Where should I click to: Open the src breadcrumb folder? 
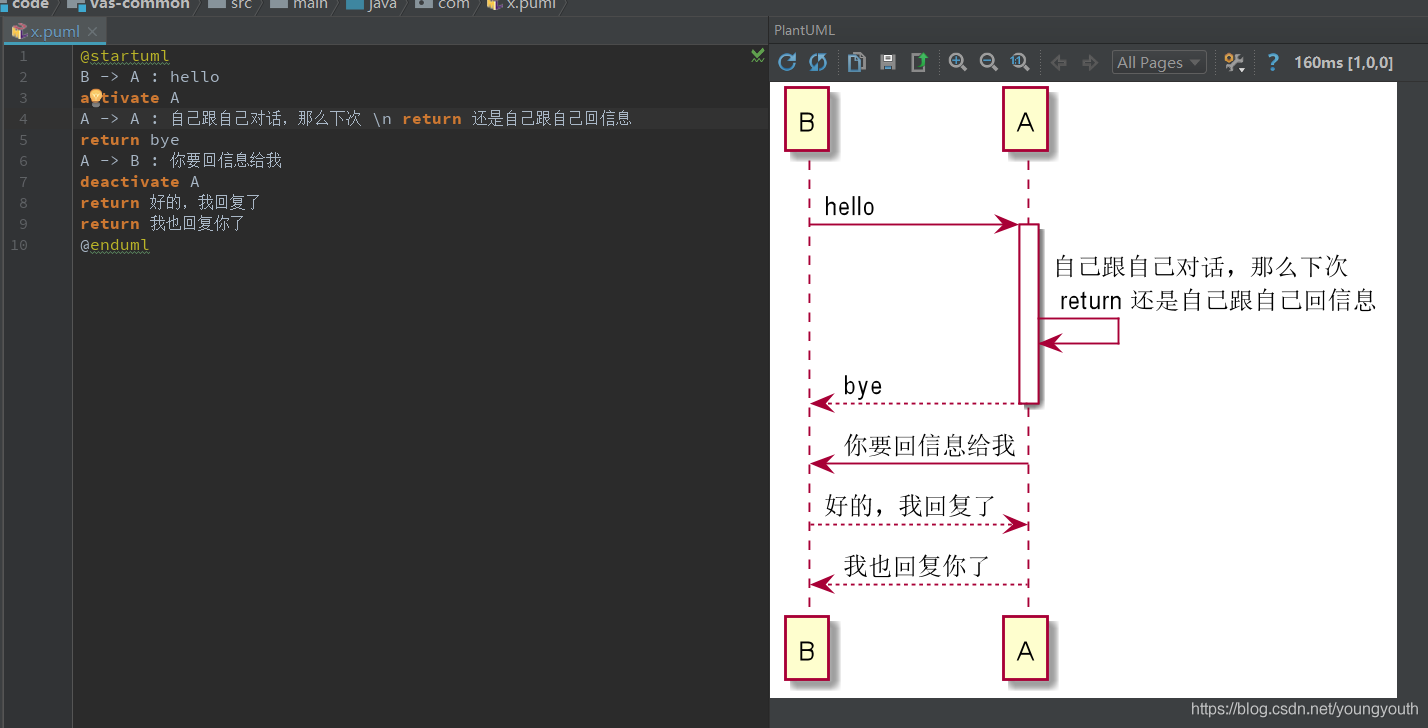click(230, 5)
